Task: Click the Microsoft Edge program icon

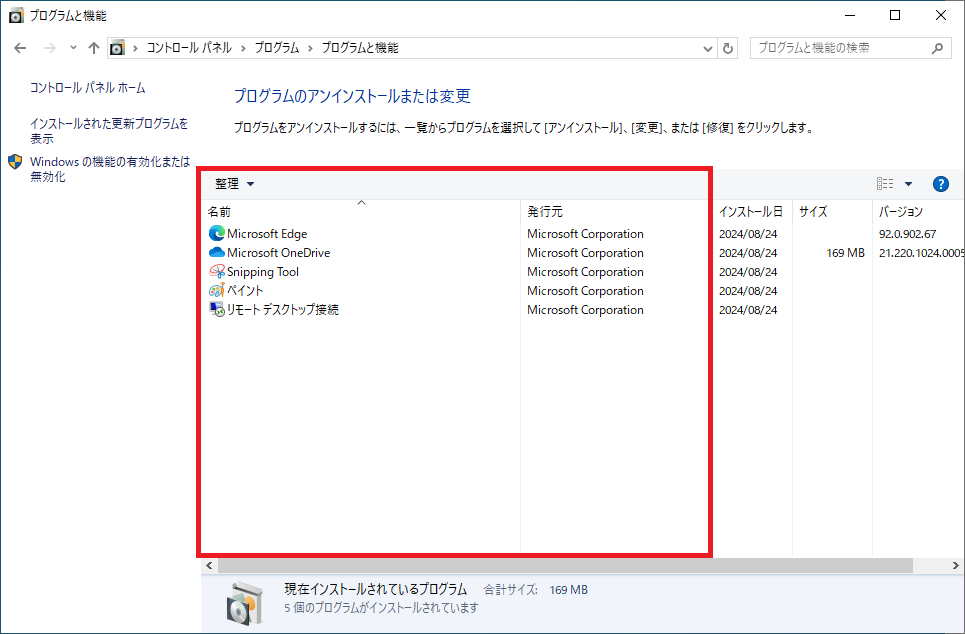Action: [217, 234]
